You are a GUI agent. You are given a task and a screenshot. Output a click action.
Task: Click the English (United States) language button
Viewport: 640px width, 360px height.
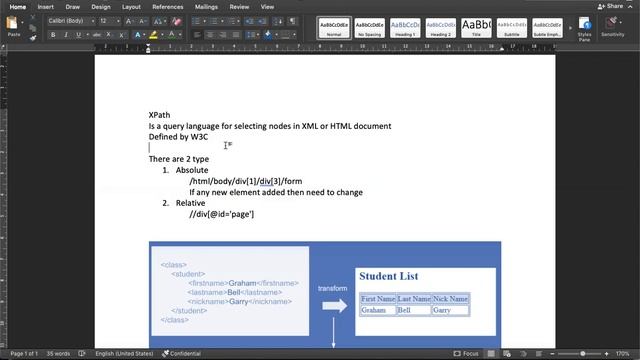(124, 353)
